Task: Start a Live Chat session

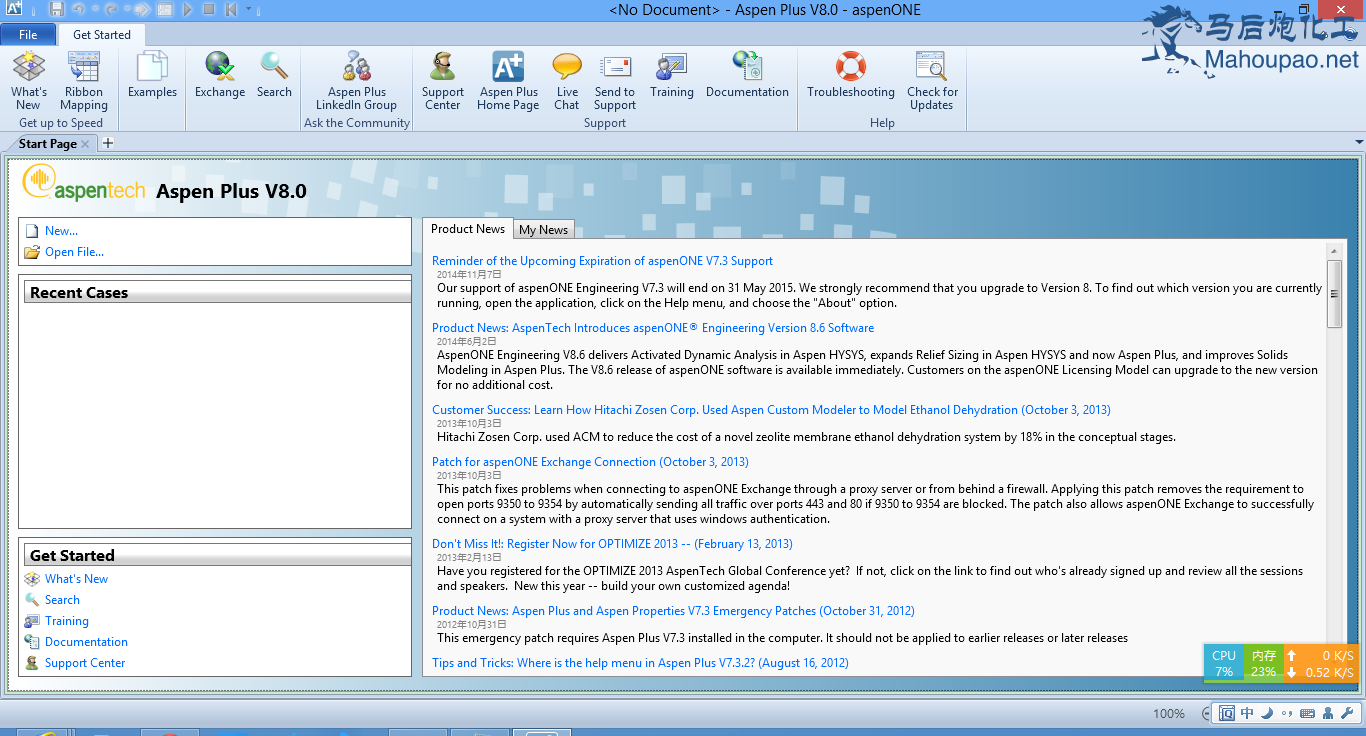Action: [567, 81]
